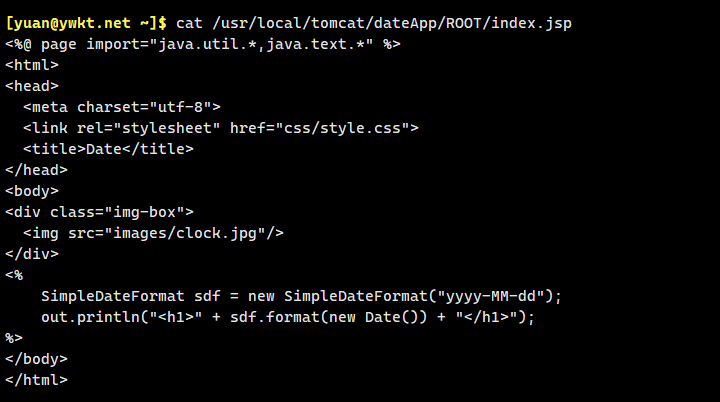Click the closing %> scriptlet marker

(x=14, y=338)
